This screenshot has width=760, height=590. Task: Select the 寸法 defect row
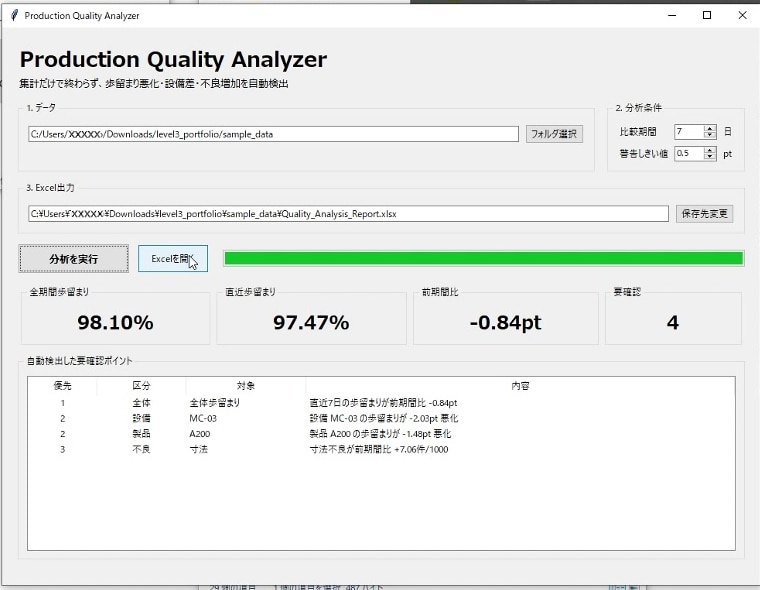(381, 449)
